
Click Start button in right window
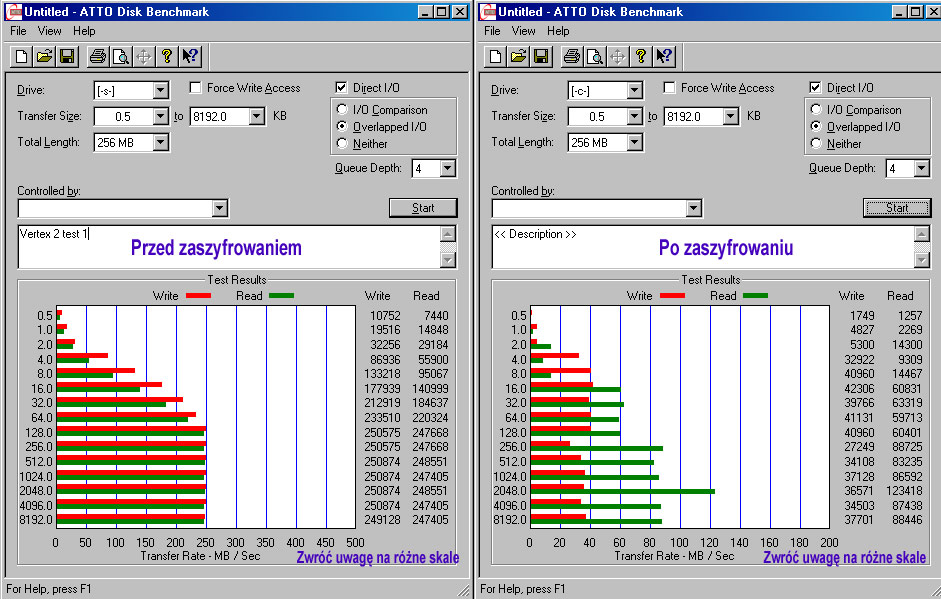(897, 208)
